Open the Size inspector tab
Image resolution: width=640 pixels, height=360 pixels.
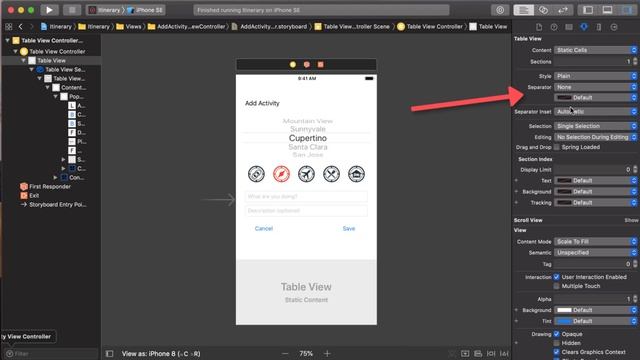(599, 27)
